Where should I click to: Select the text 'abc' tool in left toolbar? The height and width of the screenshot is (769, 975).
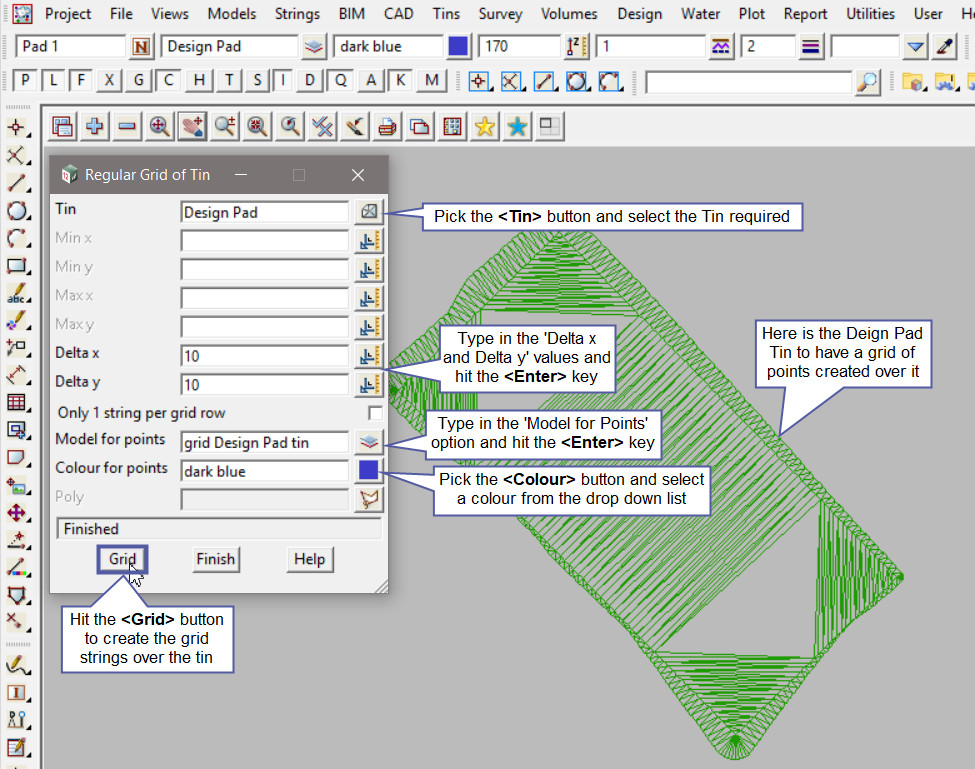coord(16,295)
